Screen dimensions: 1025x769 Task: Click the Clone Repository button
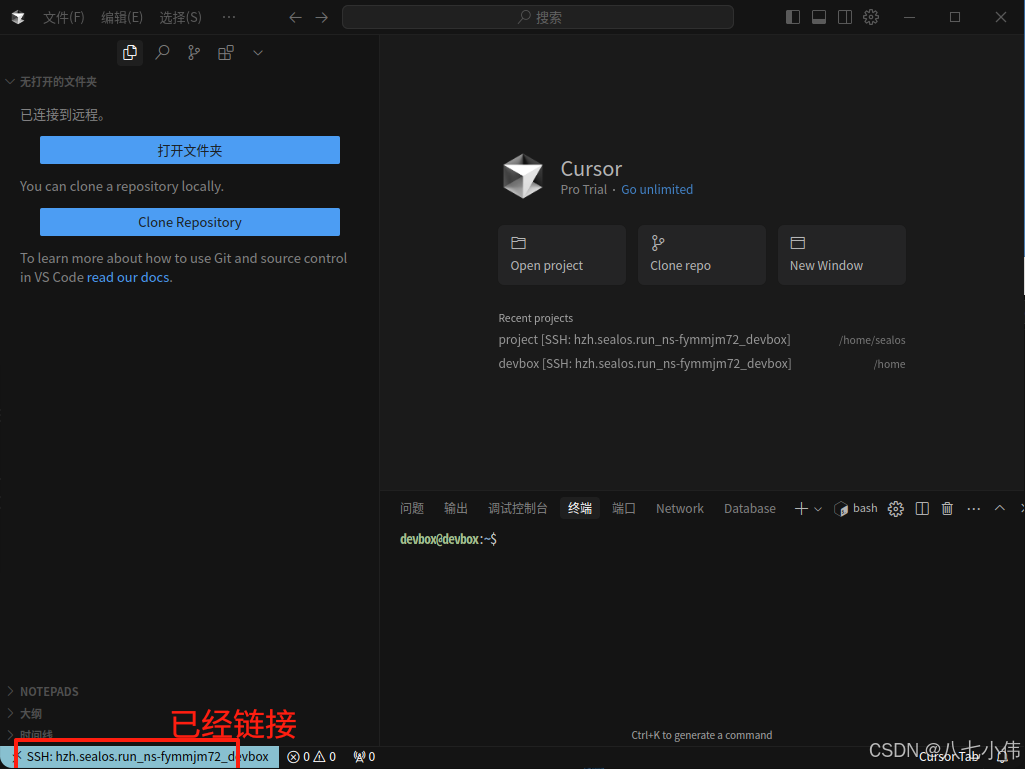(190, 222)
